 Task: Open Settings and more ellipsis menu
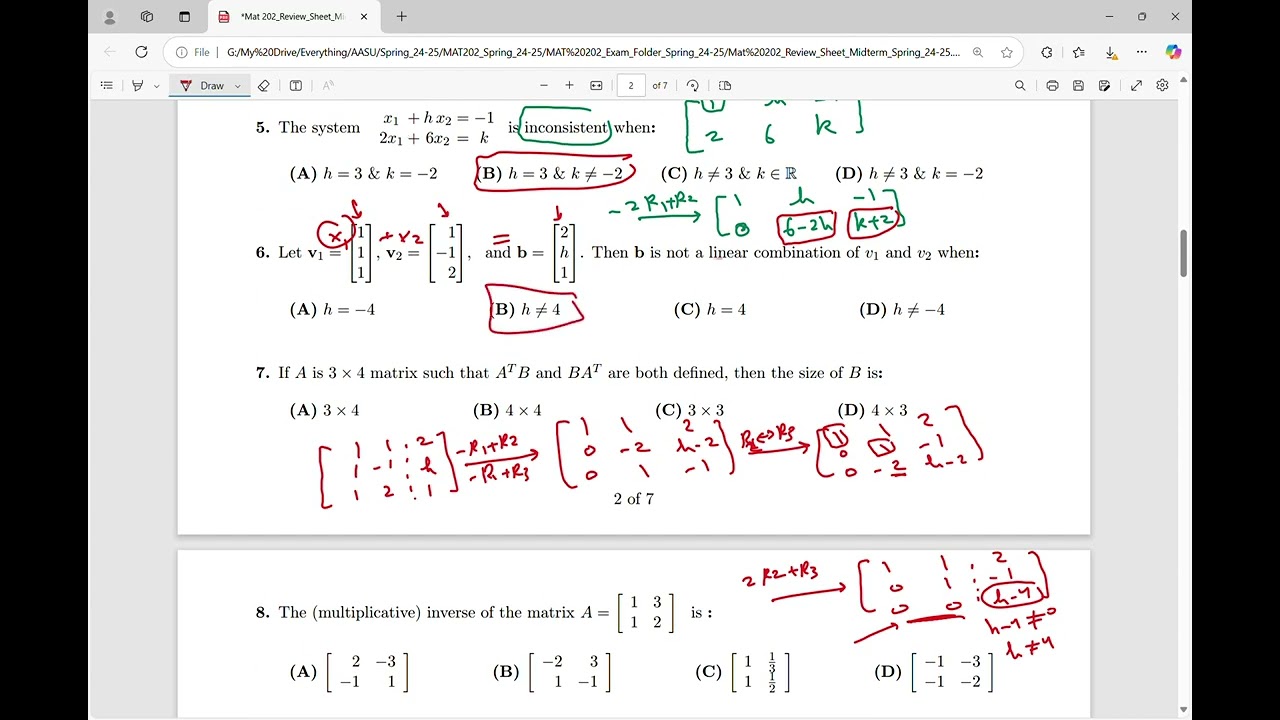[1142, 52]
